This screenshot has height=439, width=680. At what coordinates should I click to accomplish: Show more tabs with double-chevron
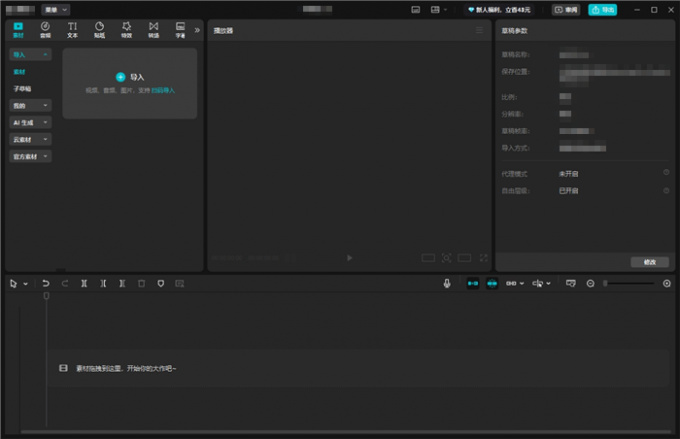click(x=197, y=30)
